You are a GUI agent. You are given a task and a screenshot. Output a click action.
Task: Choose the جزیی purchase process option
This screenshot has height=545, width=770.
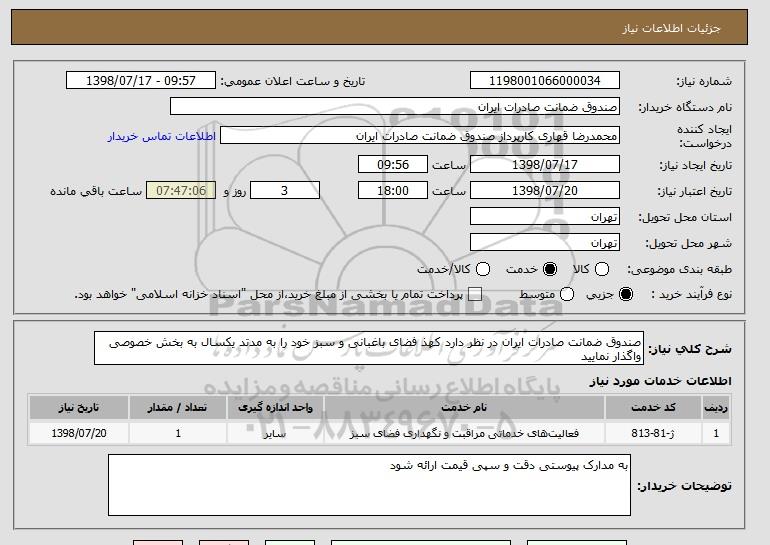626,294
